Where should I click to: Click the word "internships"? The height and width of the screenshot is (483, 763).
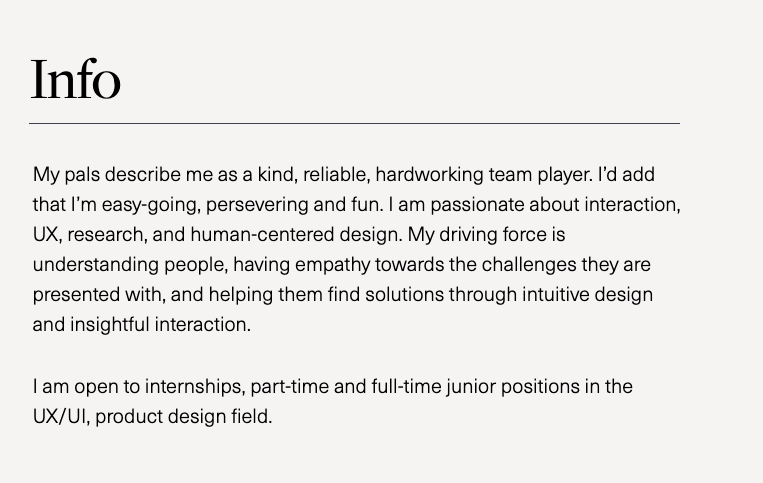[x=196, y=386]
